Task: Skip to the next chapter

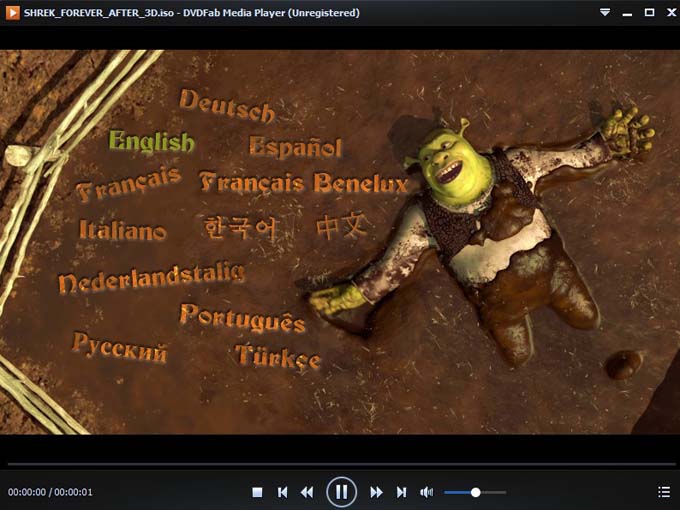Action: (x=402, y=492)
